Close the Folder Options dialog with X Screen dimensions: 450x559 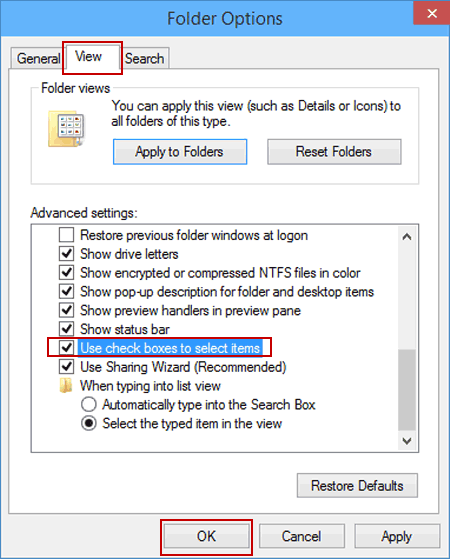point(432,13)
